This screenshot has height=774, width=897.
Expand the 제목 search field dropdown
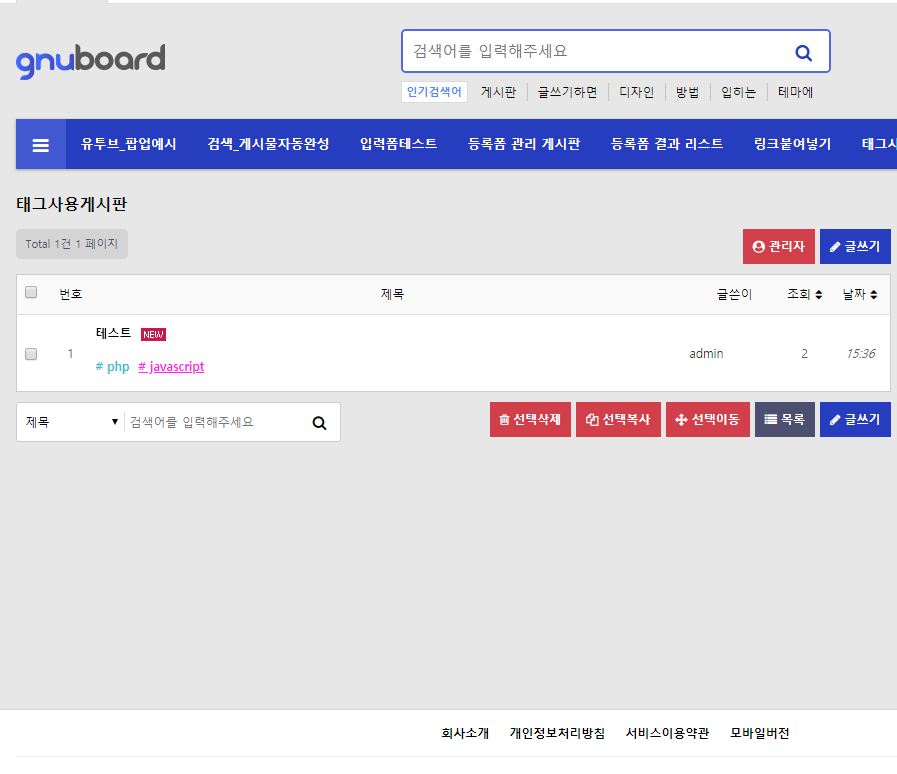pyautogui.click(x=70, y=422)
